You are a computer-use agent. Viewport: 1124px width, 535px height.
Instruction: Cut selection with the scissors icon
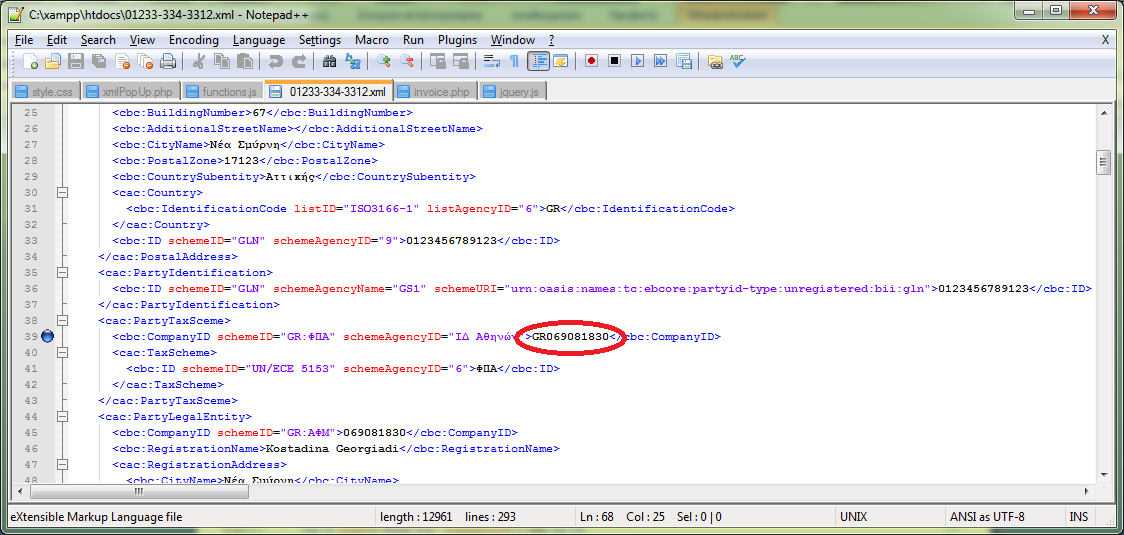point(199,62)
